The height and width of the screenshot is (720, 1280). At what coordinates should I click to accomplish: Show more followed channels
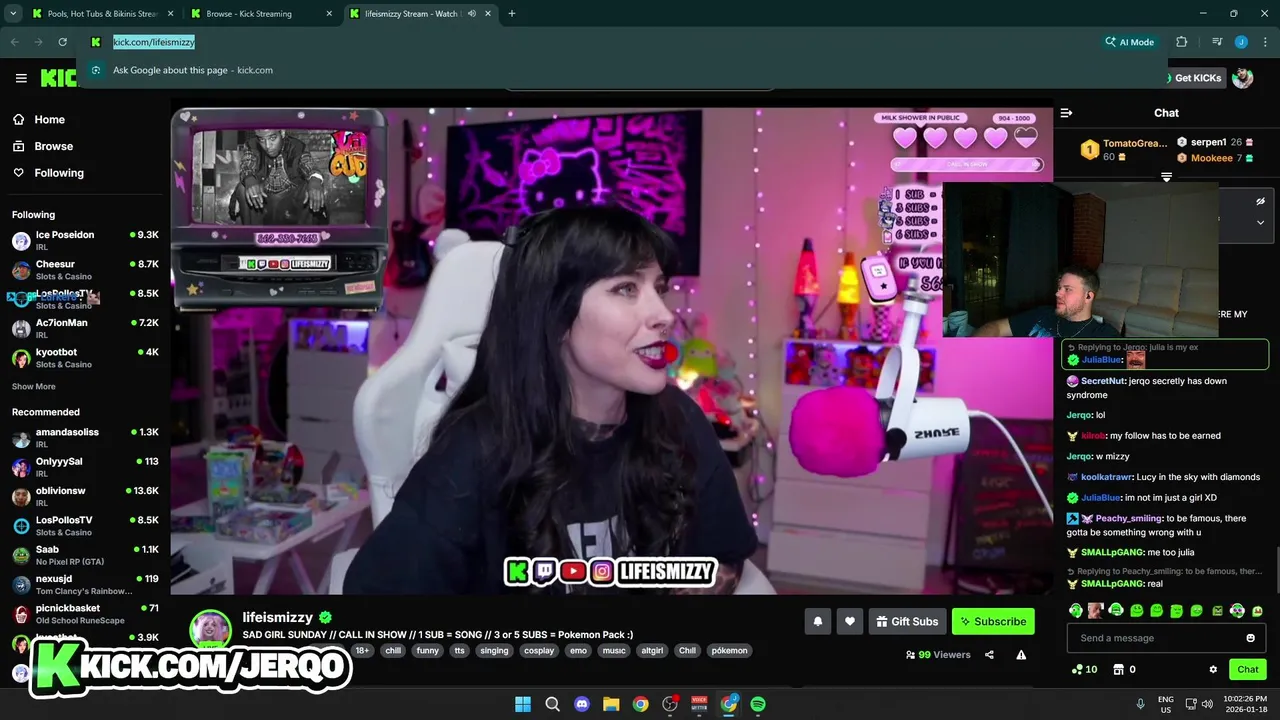click(x=33, y=387)
